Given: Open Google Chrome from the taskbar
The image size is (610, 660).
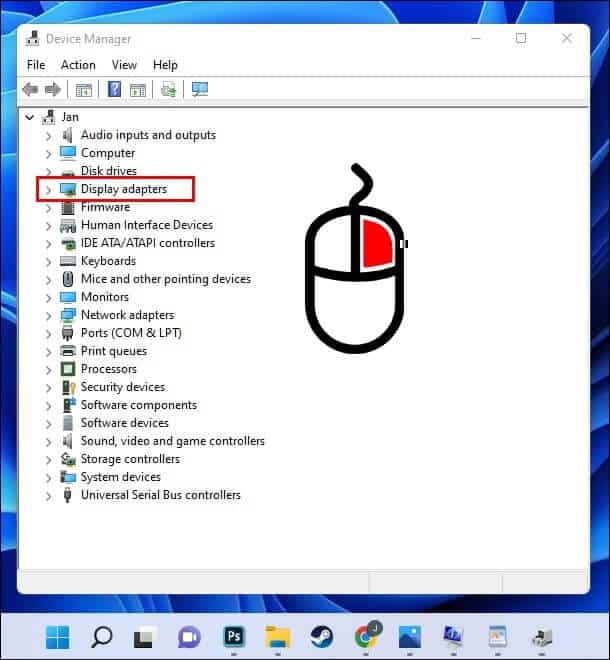Looking at the screenshot, I should click(x=366, y=636).
